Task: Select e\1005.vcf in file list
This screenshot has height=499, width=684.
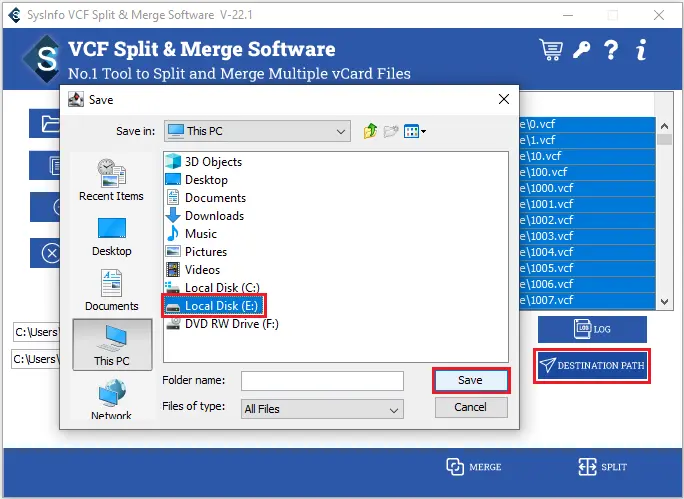Action: pyautogui.click(x=587, y=268)
